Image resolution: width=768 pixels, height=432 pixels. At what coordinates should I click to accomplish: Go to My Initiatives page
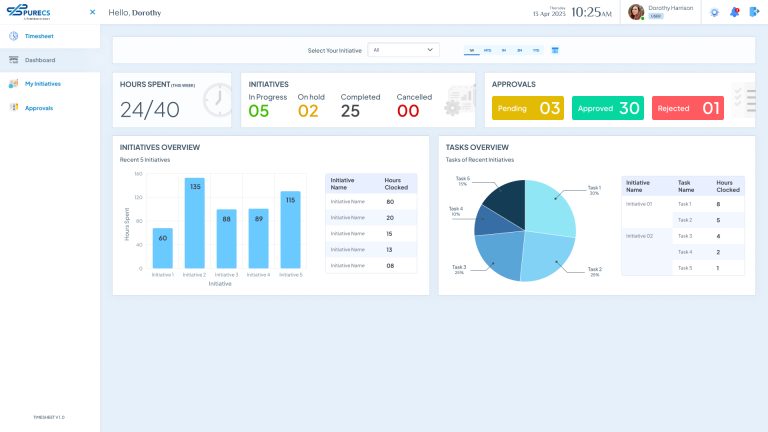tap(42, 84)
